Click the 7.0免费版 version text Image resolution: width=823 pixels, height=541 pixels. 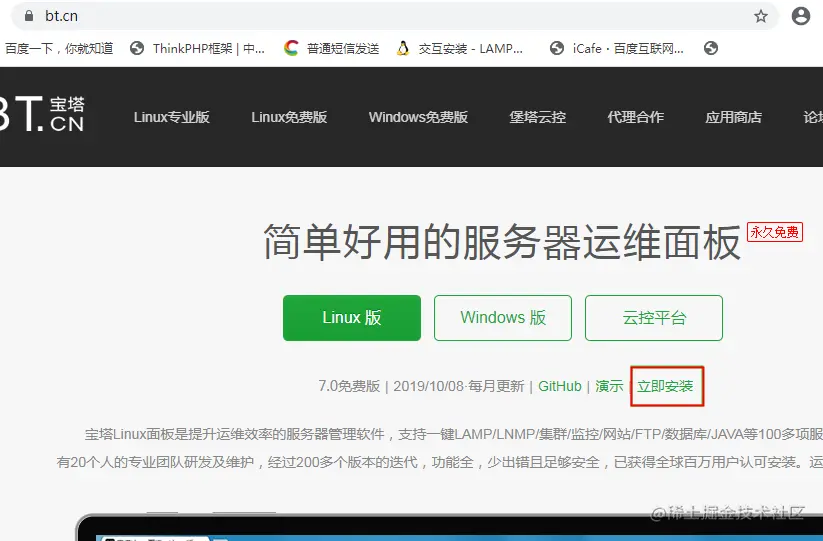coord(349,386)
